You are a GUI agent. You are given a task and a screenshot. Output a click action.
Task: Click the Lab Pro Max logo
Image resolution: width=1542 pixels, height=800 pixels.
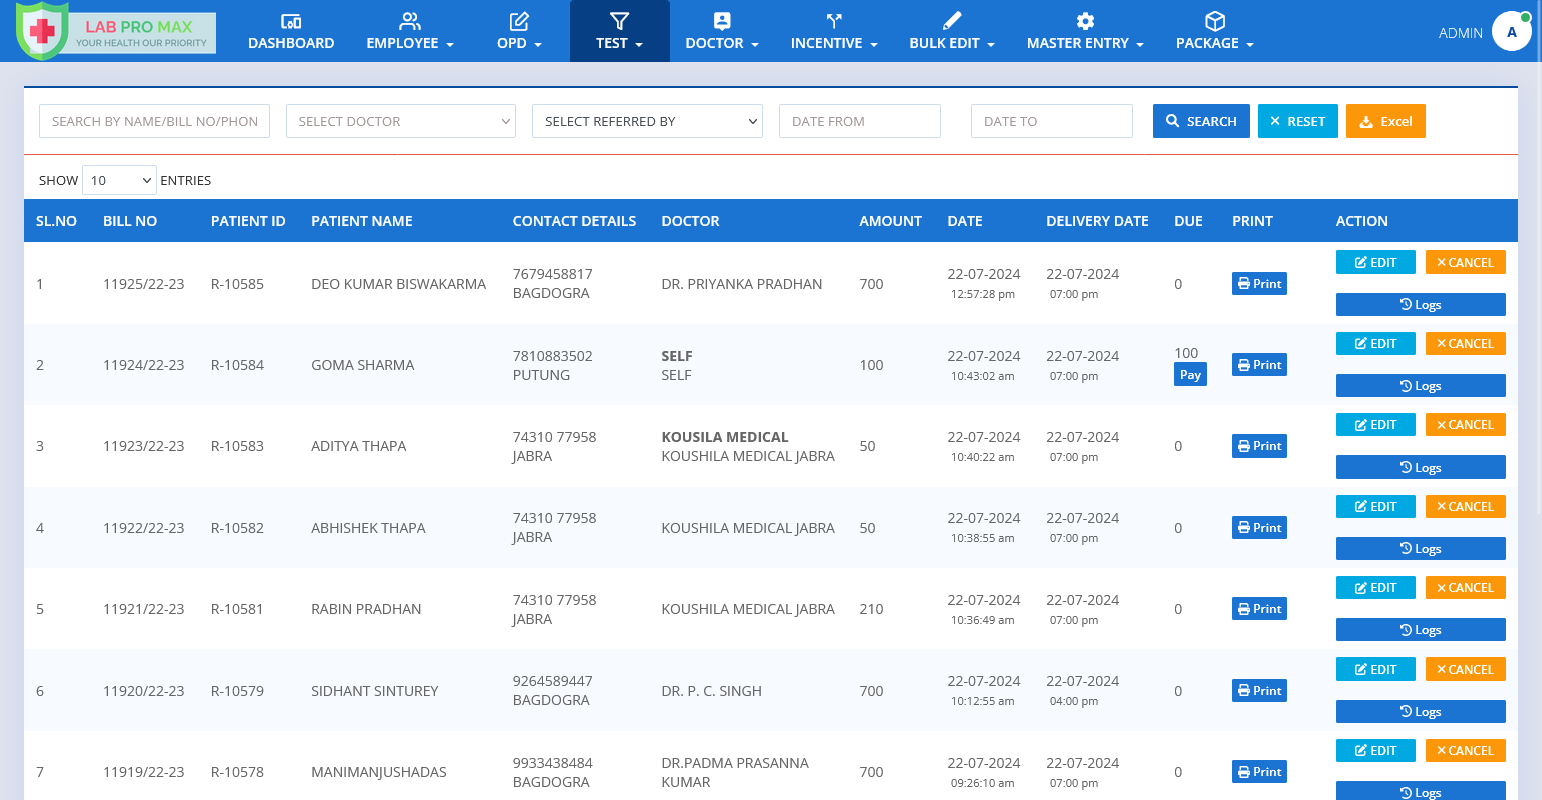(x=116, y=32)
